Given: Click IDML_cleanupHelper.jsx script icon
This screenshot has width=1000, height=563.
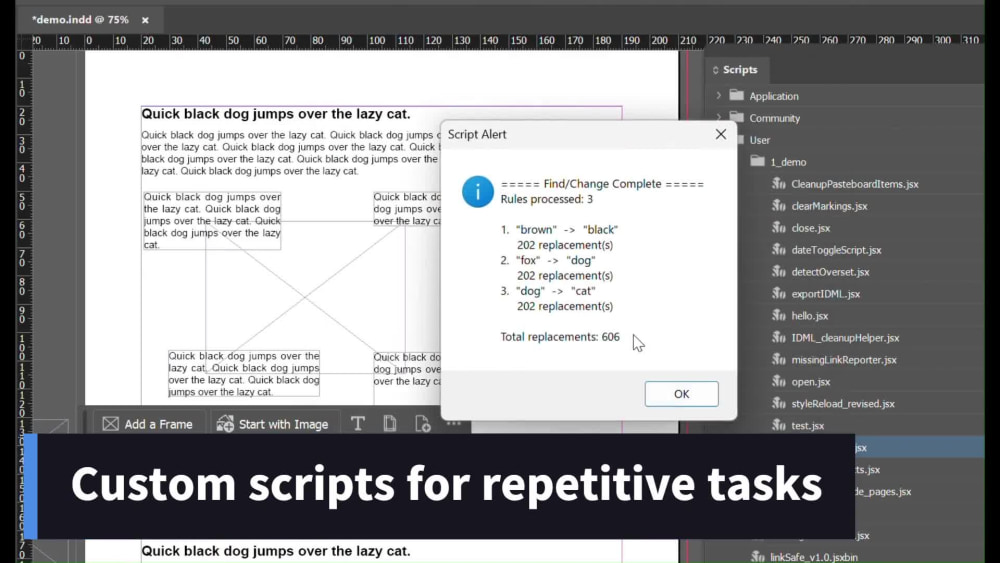Looking at the screenshot, I should pyautogui.click(x=779, y=337).
